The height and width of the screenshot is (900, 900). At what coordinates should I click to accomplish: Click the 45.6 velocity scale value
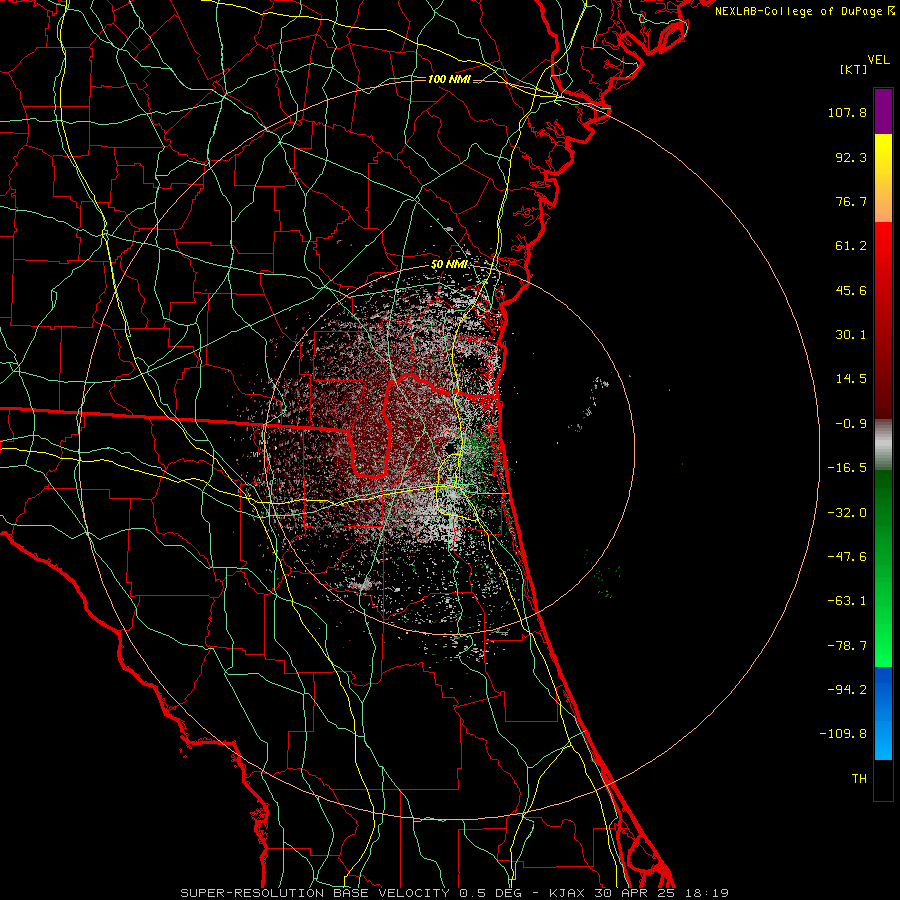click(x=851, y=290)
